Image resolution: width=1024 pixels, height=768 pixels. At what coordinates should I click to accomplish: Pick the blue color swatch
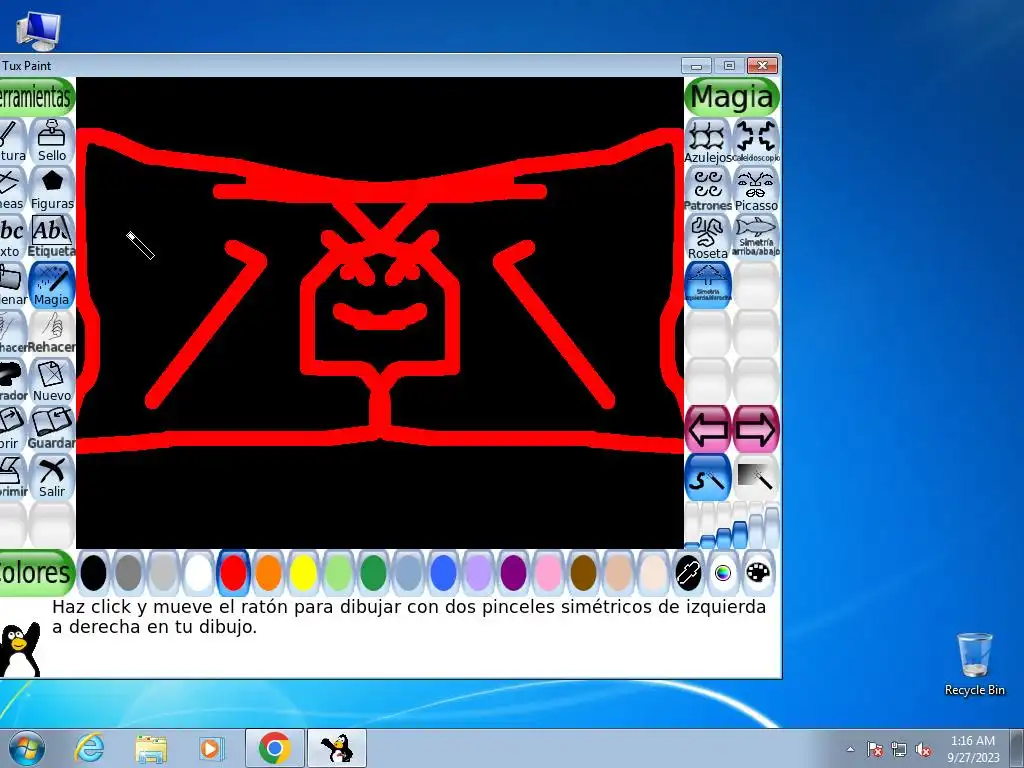(443, 573)
